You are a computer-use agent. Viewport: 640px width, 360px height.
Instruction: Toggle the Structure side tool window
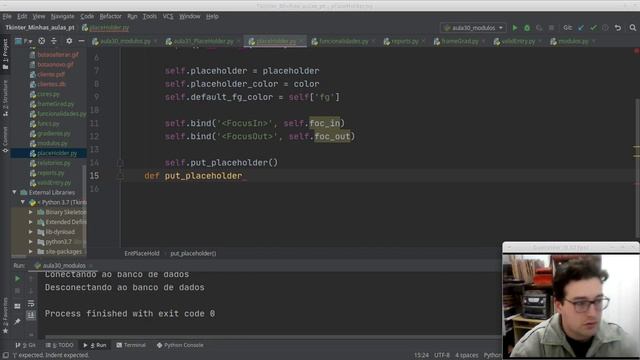tap(5, 98)
